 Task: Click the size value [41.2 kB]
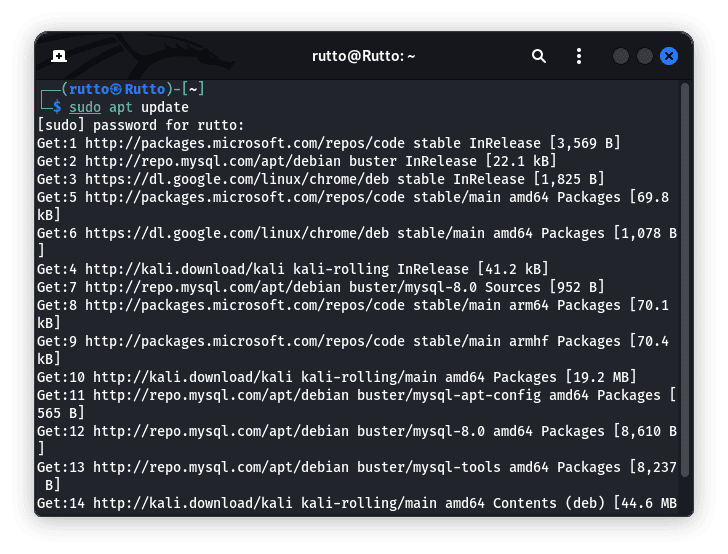(x=513, y=269)
